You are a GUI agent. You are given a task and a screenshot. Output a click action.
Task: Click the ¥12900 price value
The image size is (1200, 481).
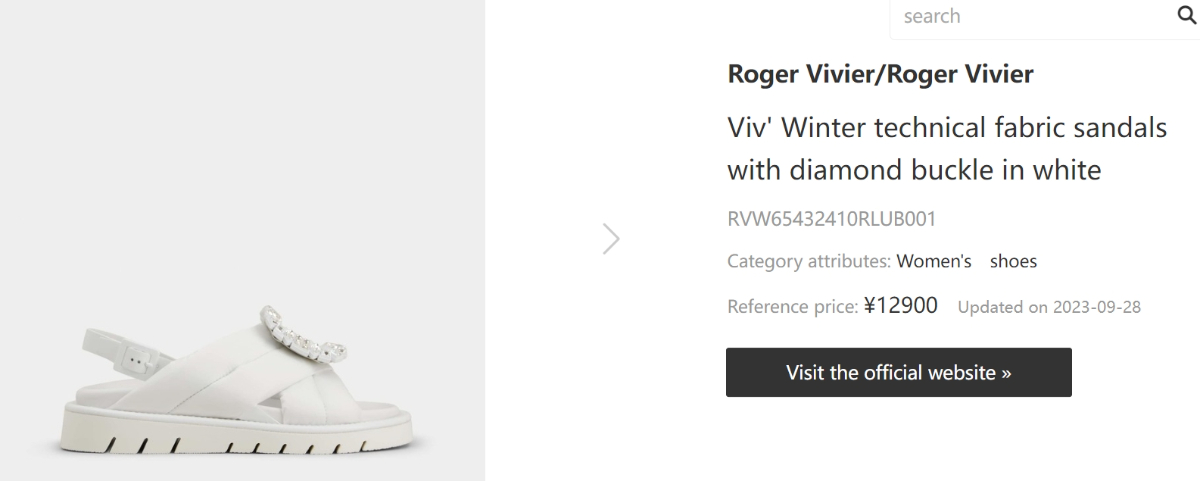point(900,306)
